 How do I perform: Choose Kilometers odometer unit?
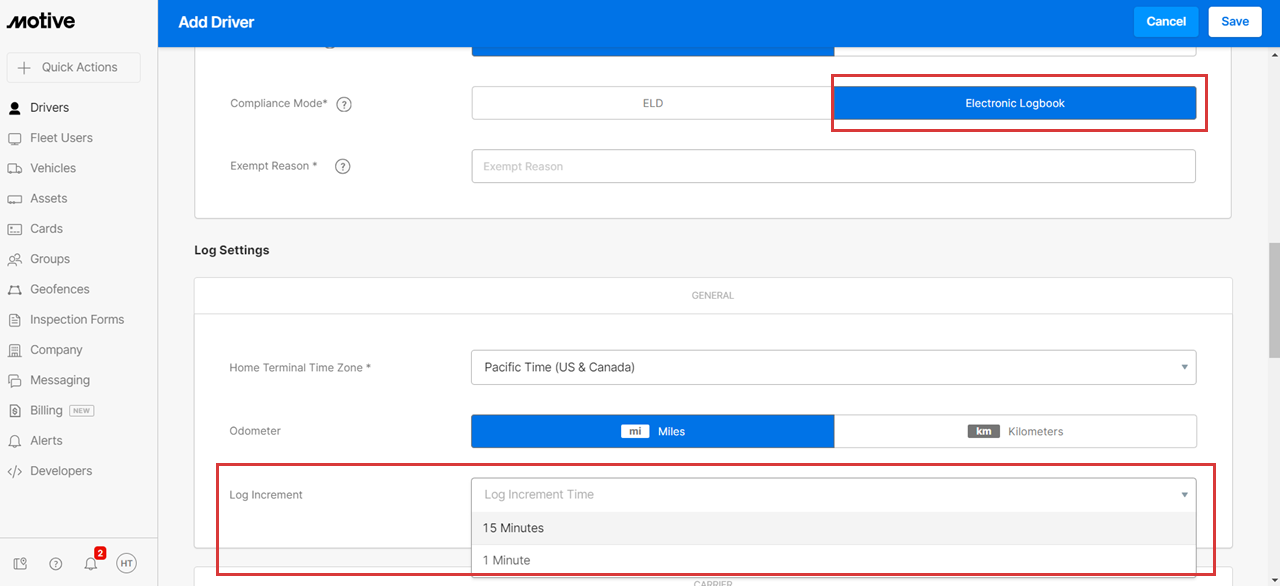tap(1015, 431)
